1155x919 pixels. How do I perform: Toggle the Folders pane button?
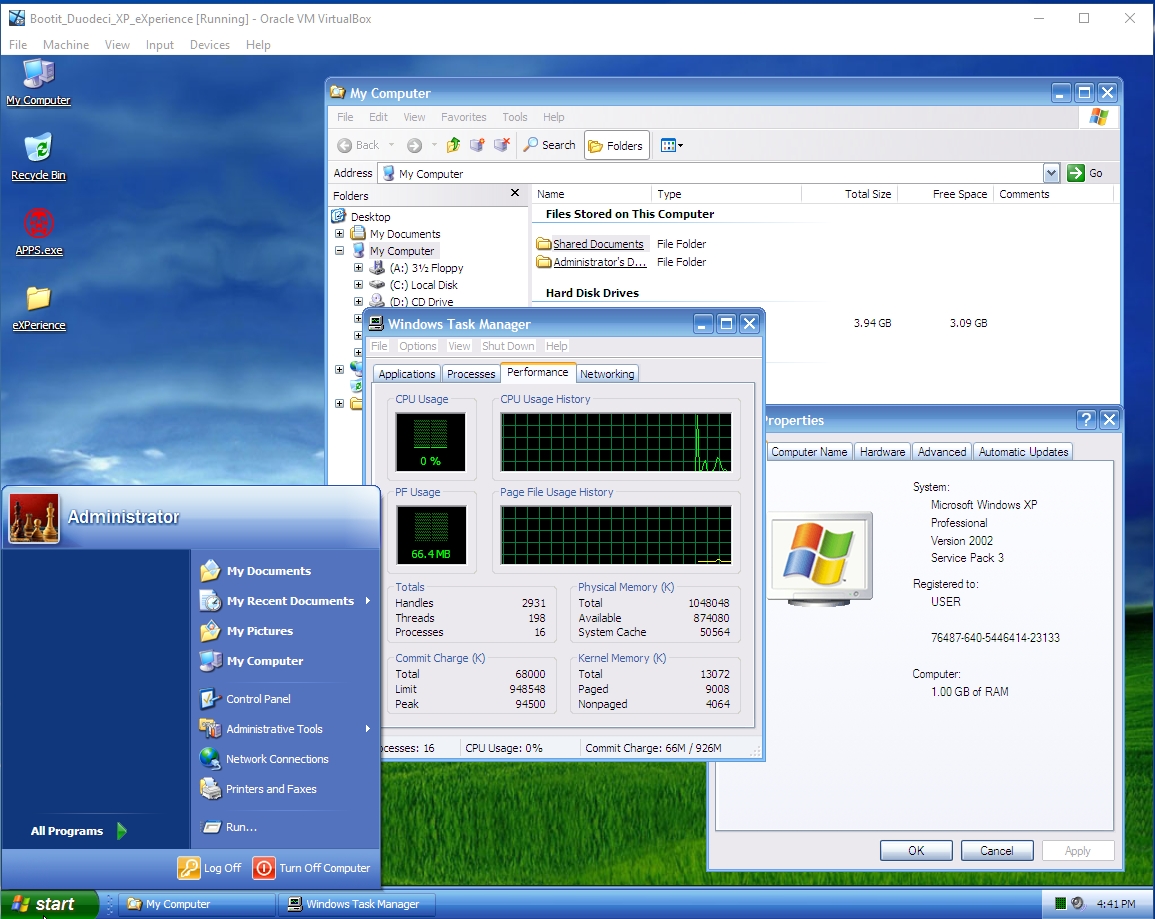[616, 145]
